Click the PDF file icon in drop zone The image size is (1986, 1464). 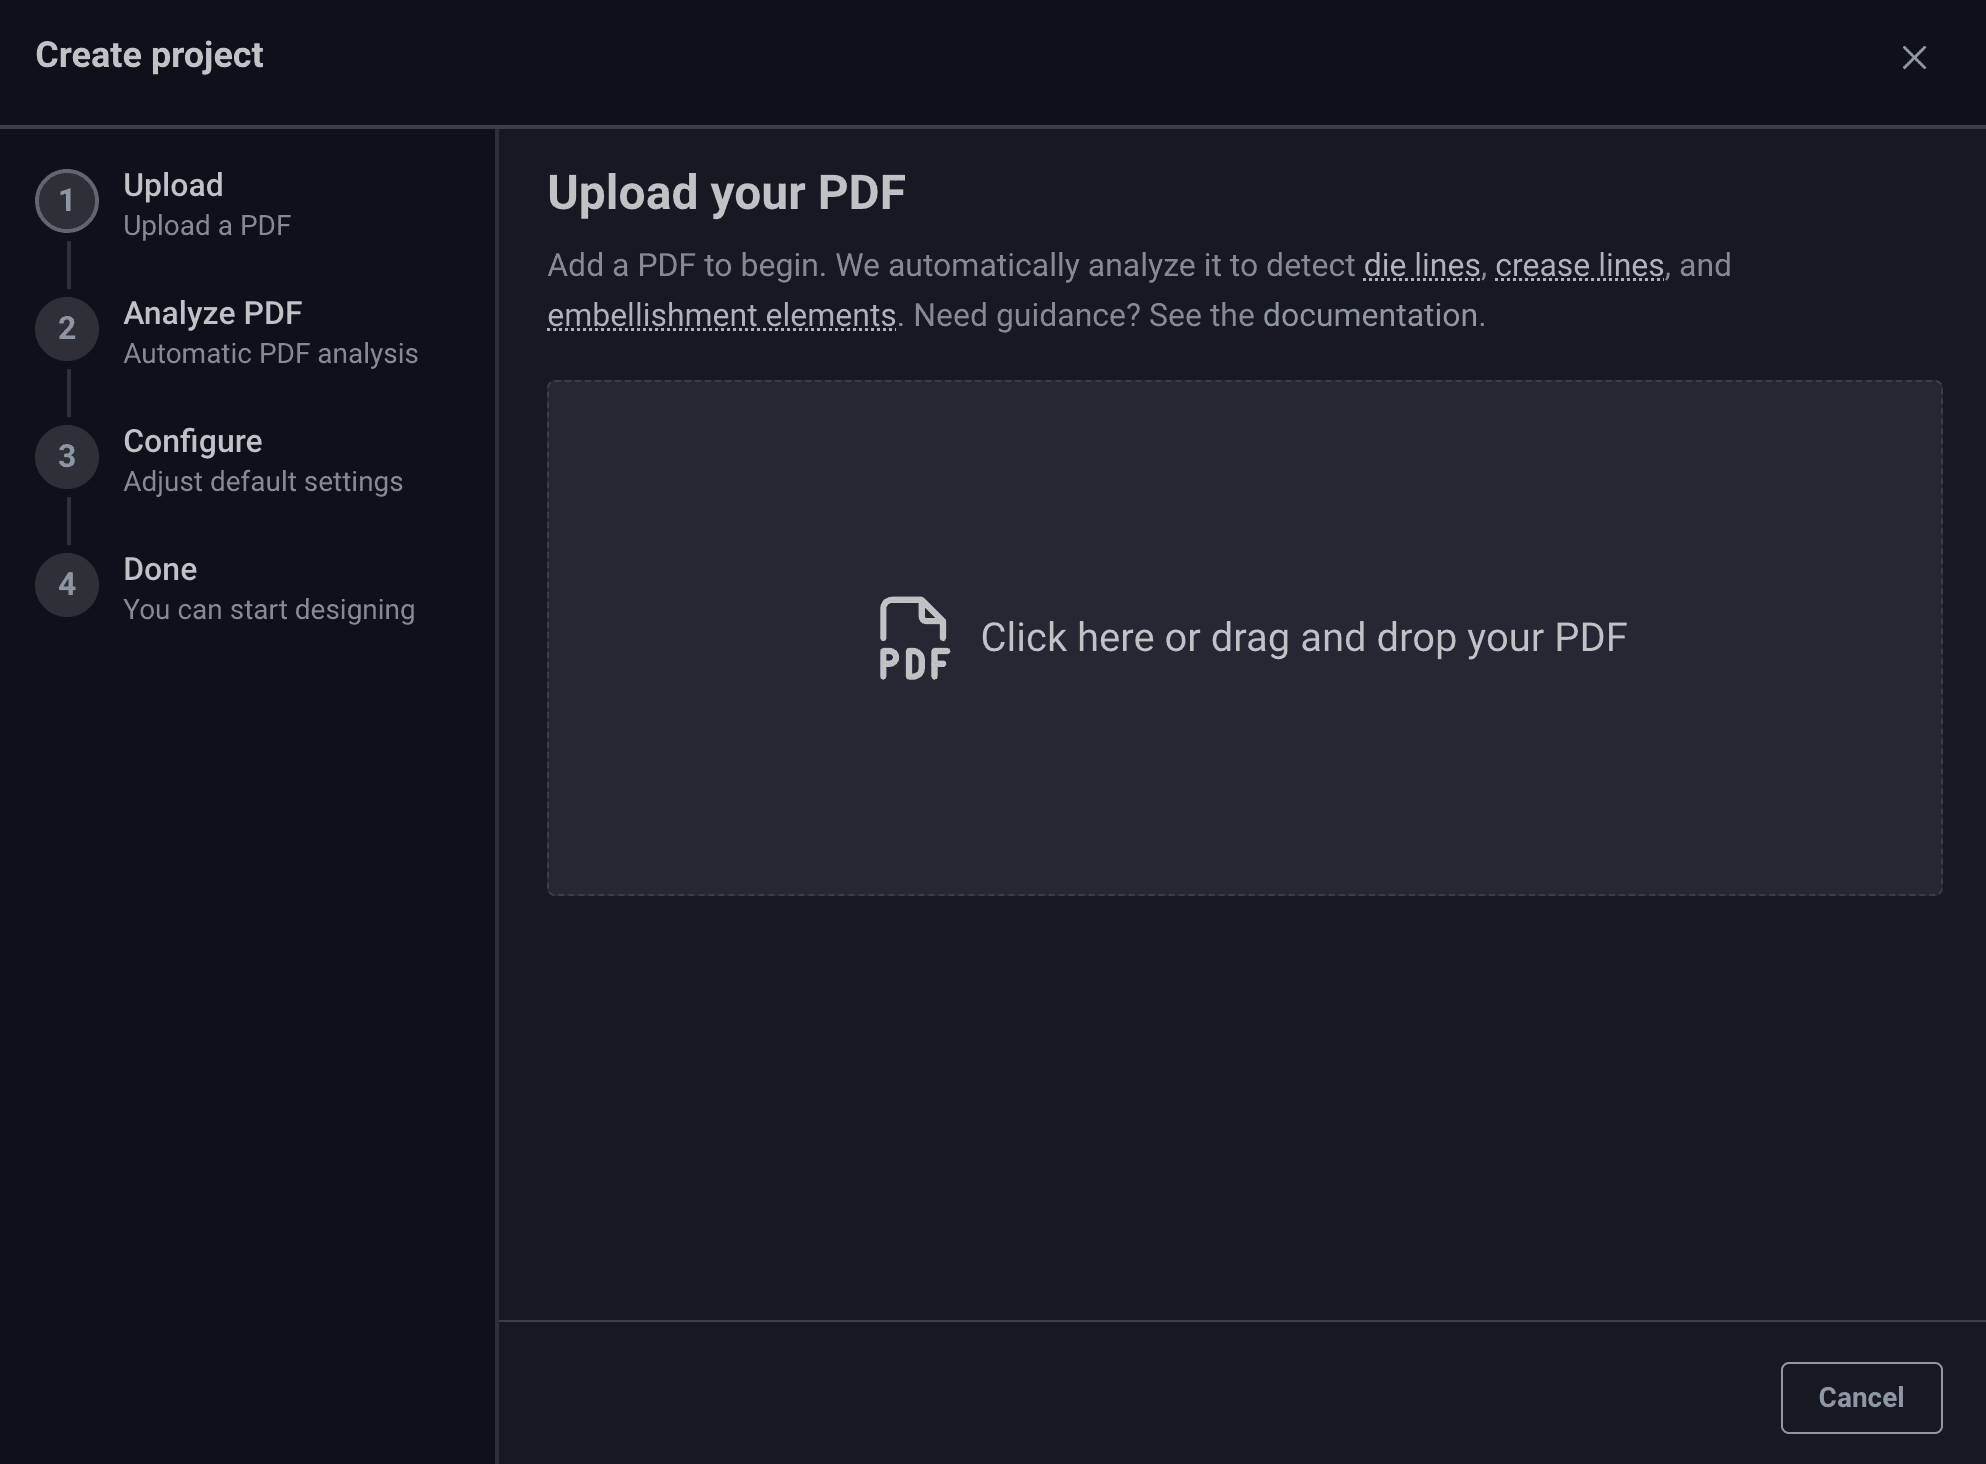pyautogui.click(x=914, y=638)
